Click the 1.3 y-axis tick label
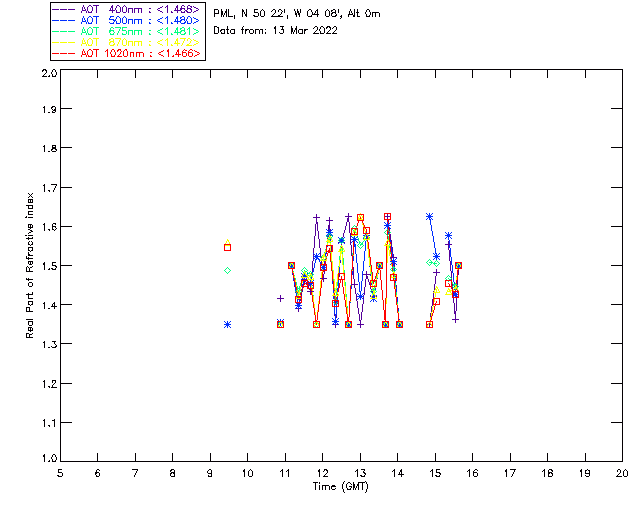The width and height of the screenshot is (640, 512). pyautogui.click(x=49, y=344)
